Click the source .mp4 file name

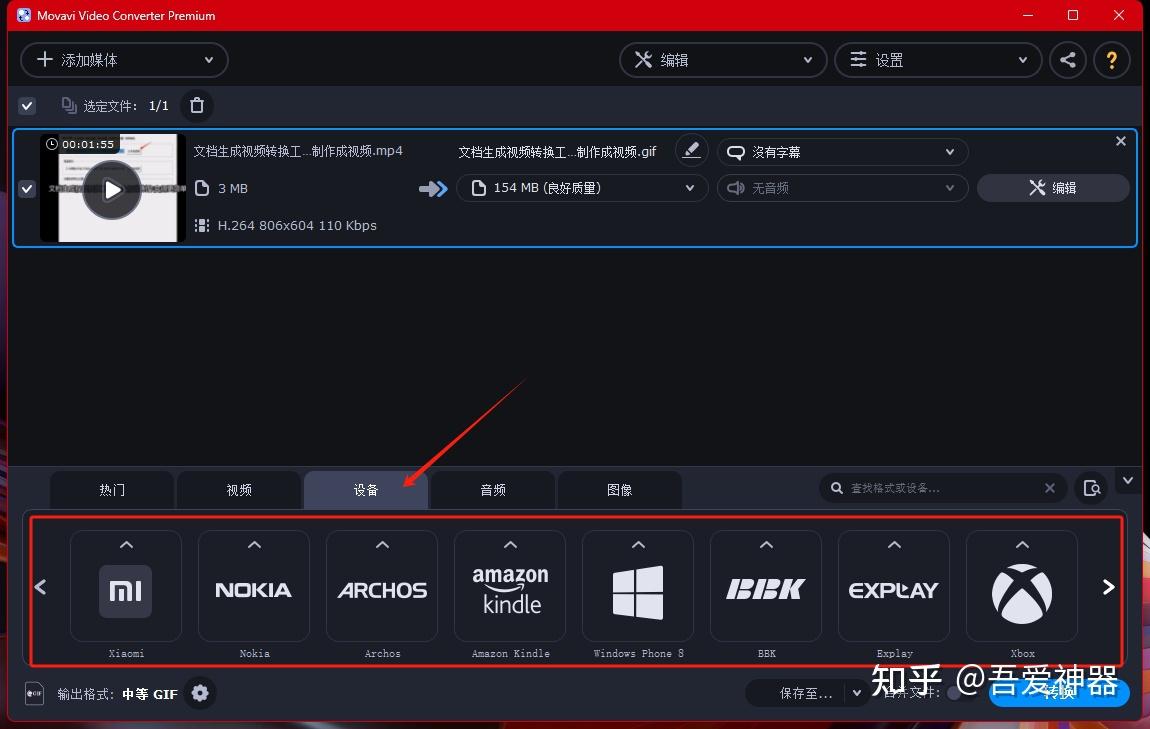tap(298, 151)
